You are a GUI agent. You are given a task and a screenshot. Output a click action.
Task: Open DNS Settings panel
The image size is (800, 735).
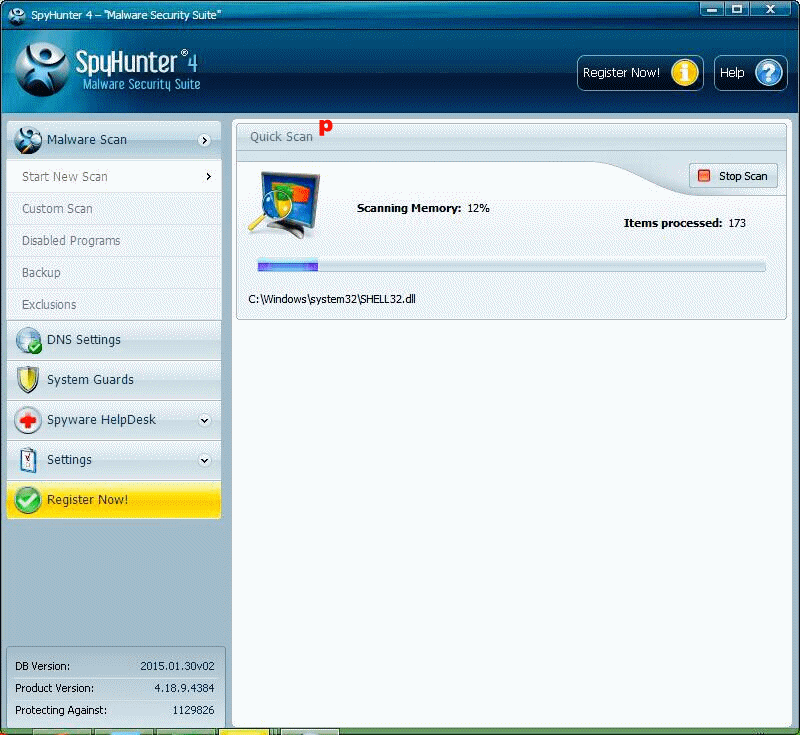[x=114, y=340]
